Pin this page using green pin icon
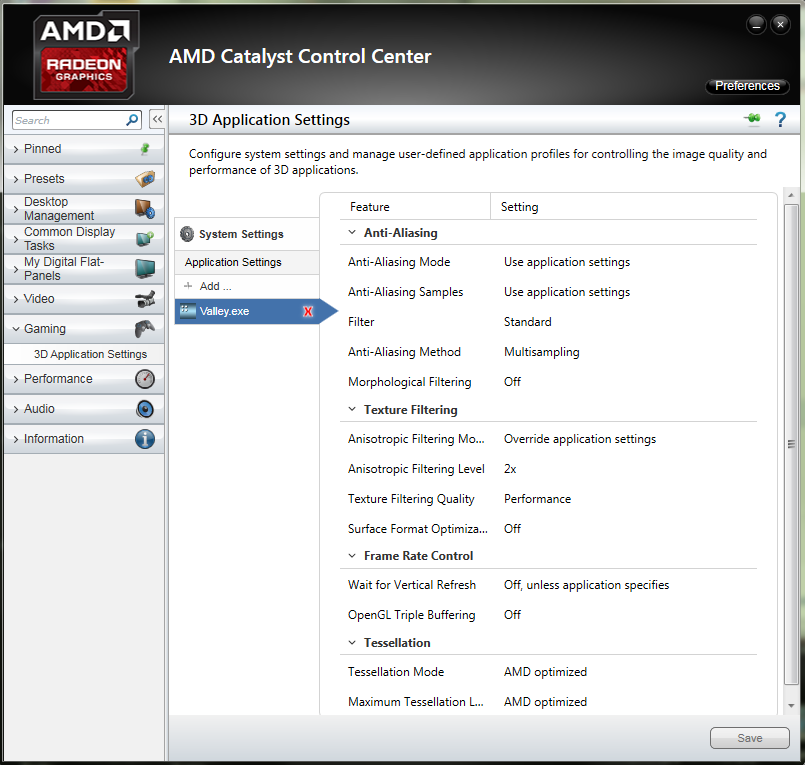 coord(753,119)
